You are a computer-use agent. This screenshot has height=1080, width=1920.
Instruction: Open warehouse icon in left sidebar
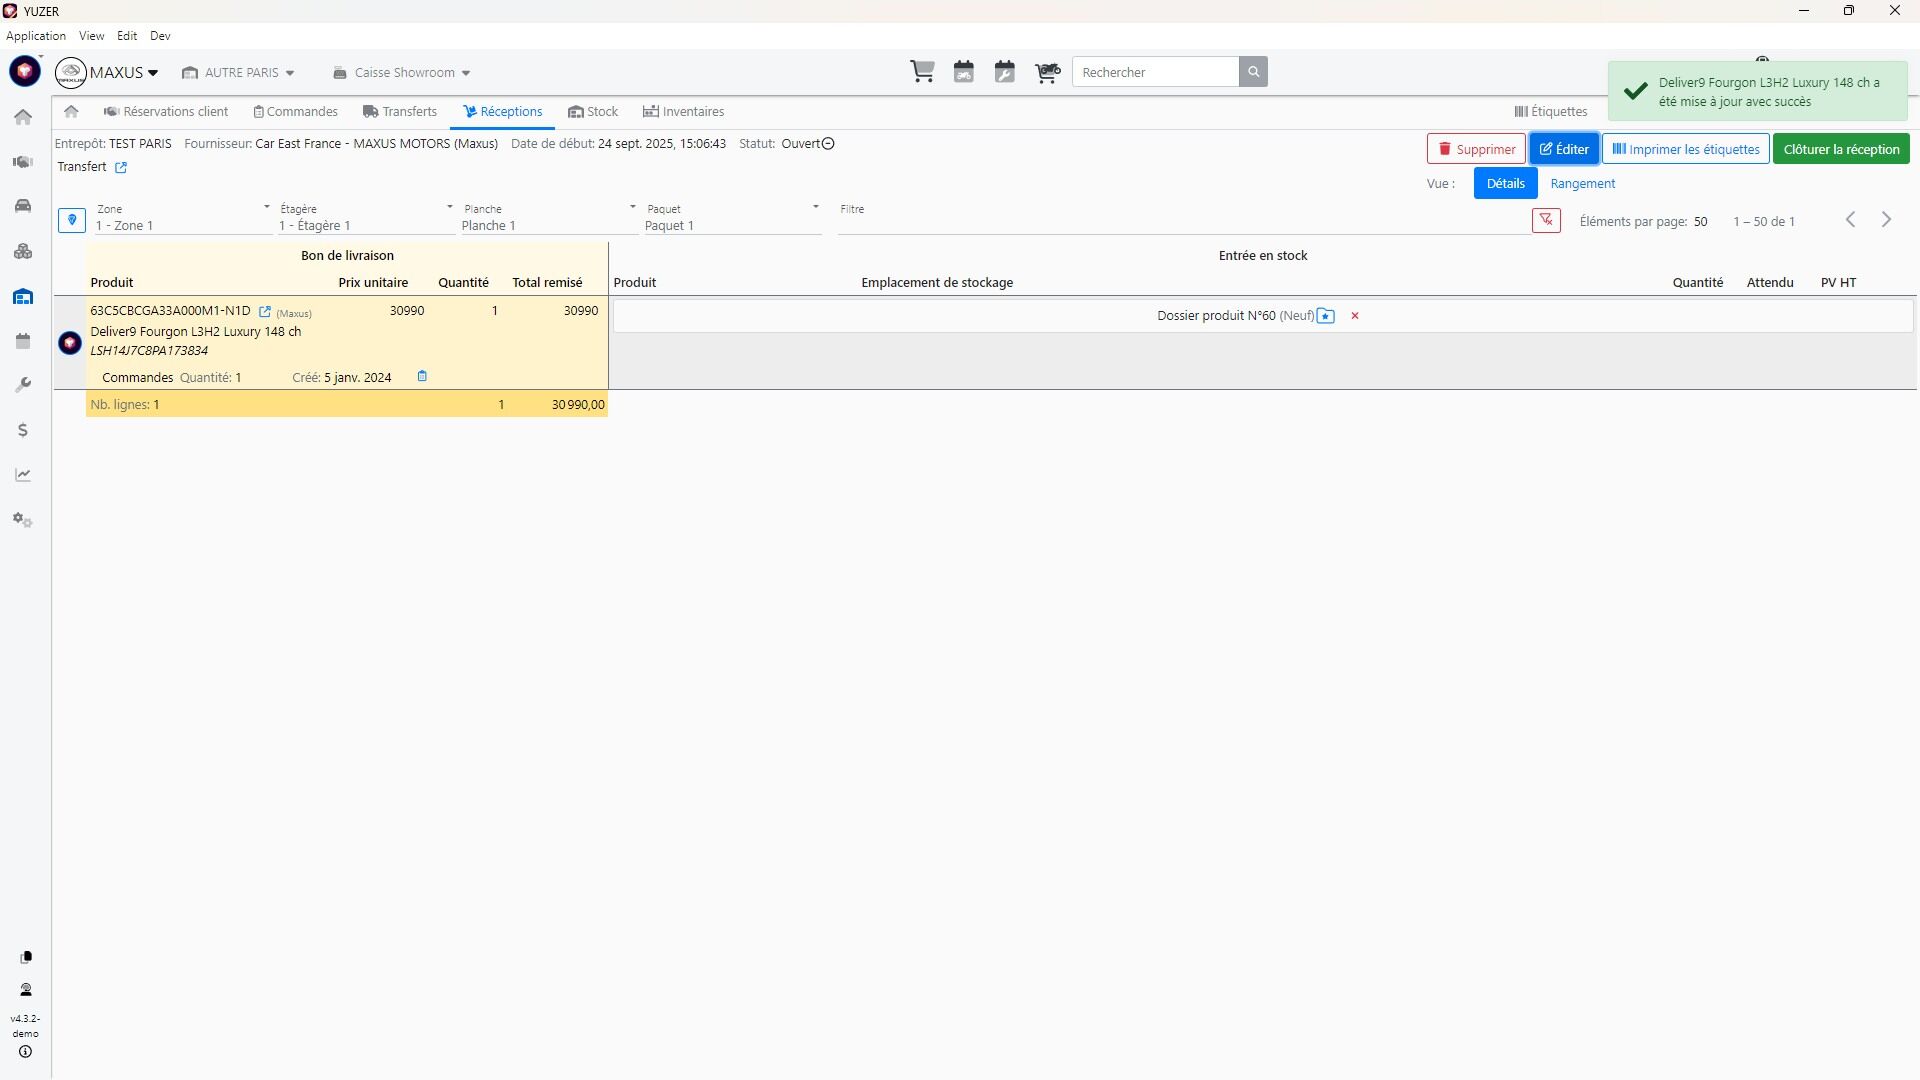(x=23, y=297)
